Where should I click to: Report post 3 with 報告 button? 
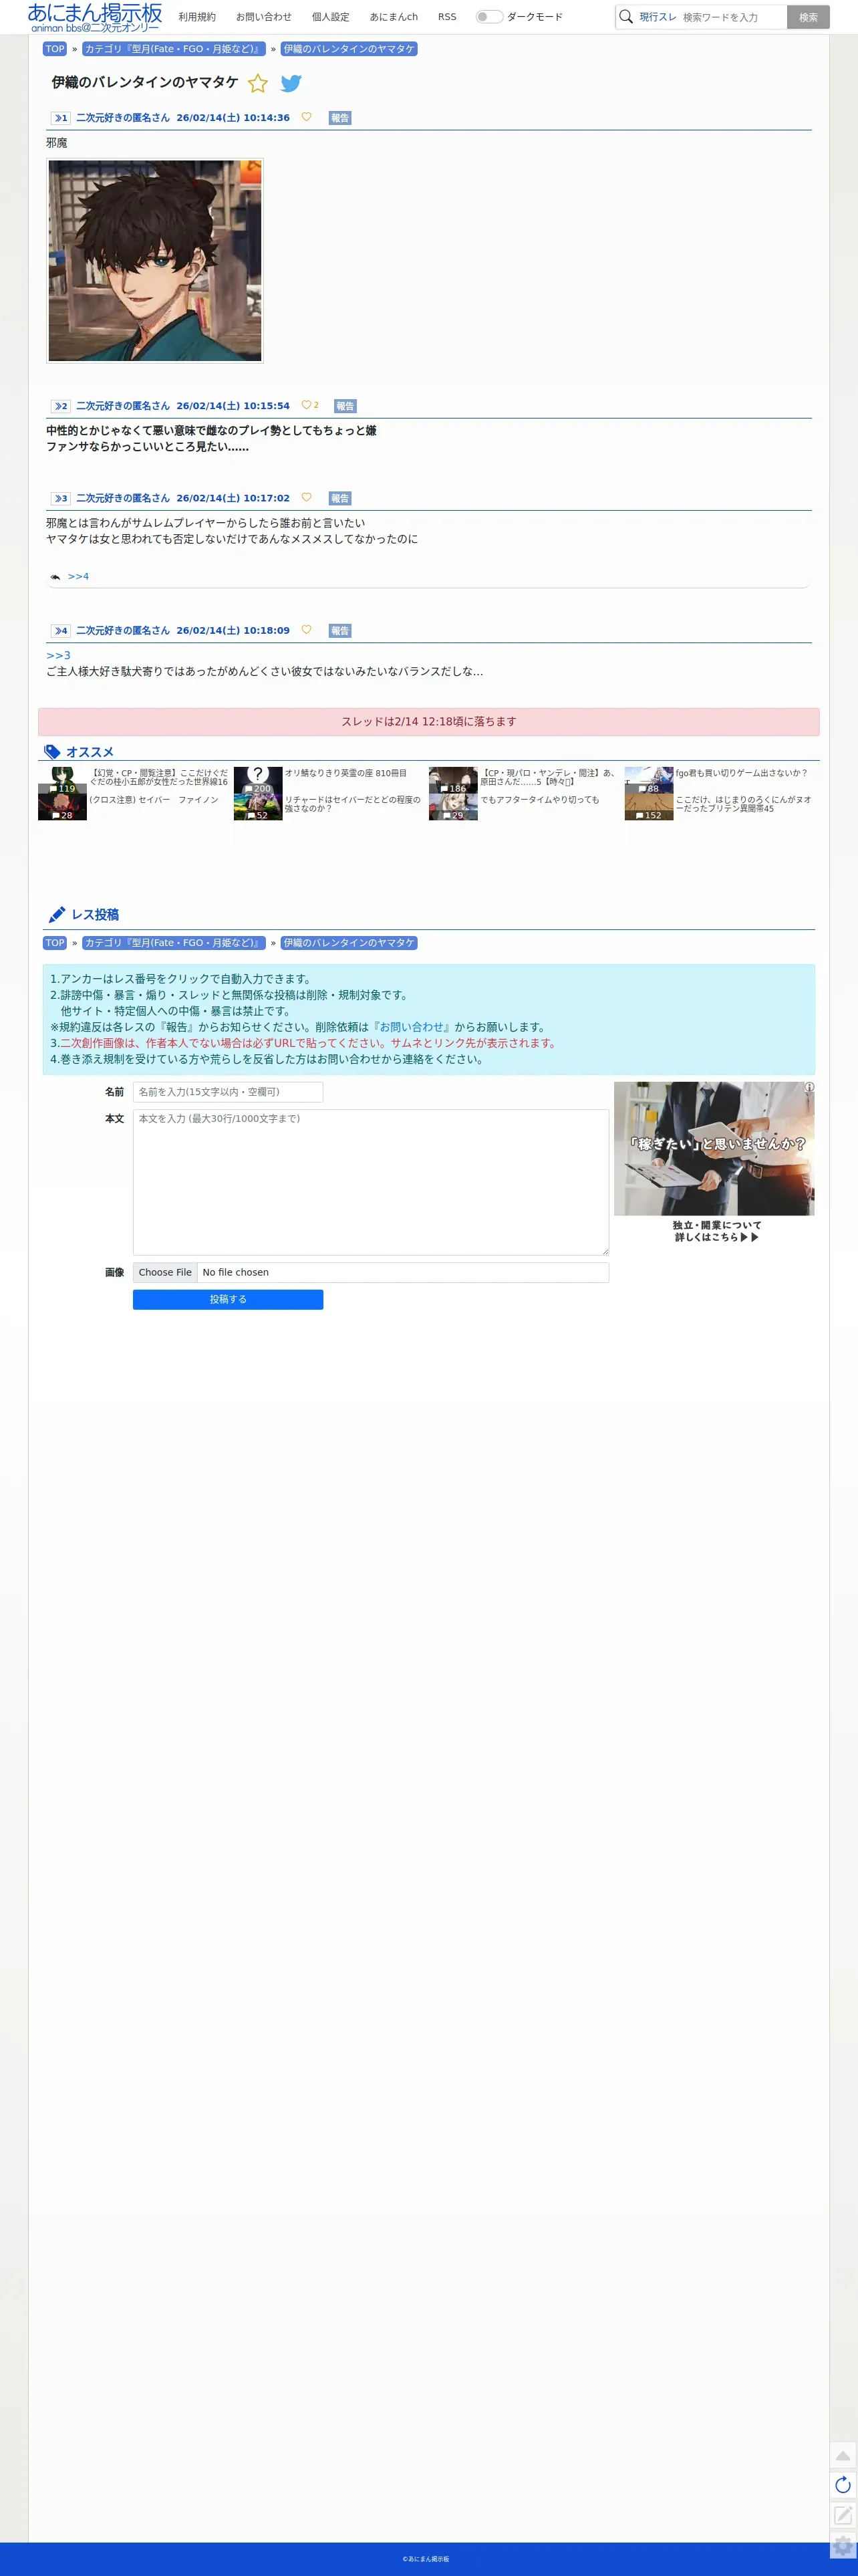click(340, 498)
